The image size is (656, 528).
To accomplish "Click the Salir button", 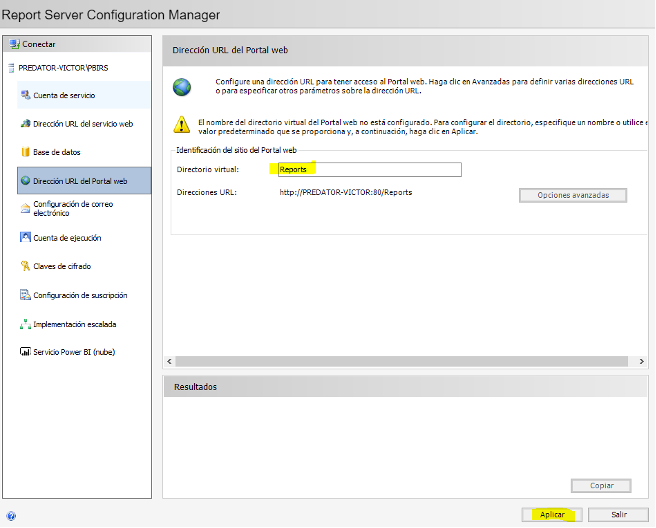I will (622, 514).
